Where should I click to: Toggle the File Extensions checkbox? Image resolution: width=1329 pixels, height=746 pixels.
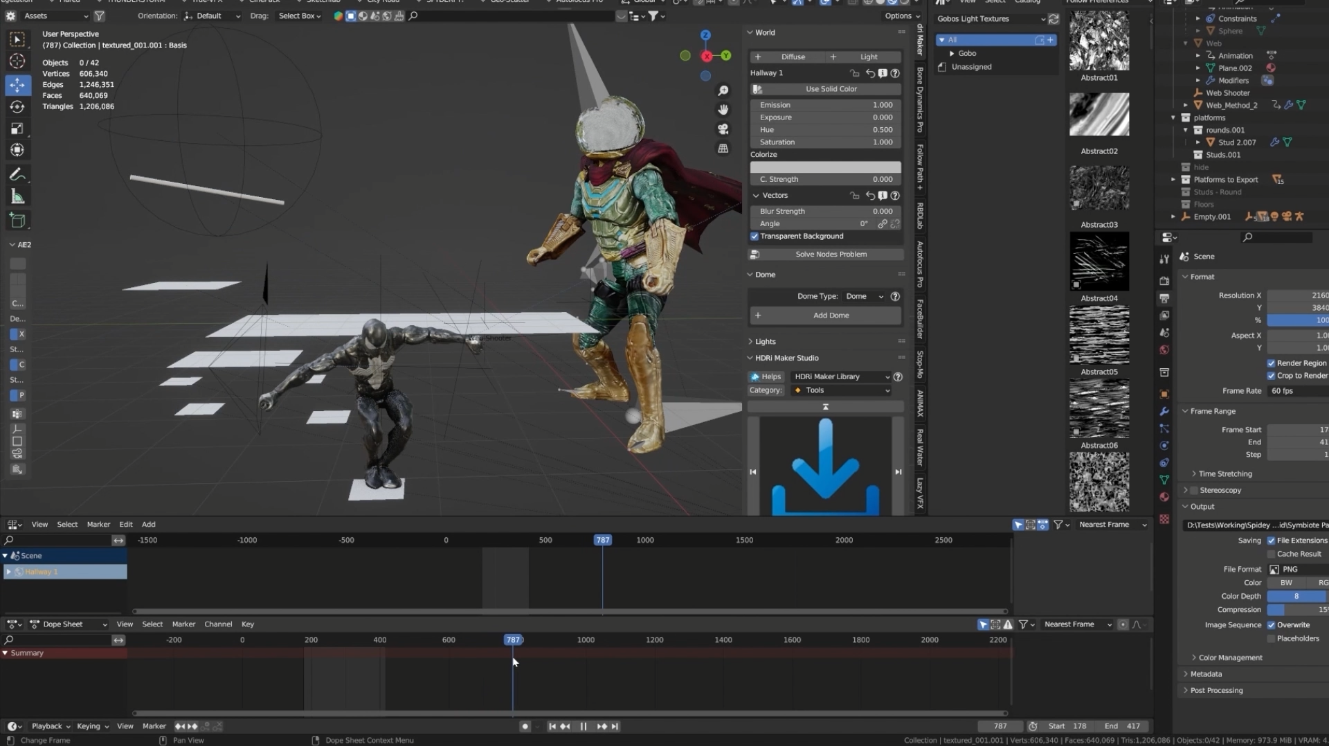point(1271,540)
